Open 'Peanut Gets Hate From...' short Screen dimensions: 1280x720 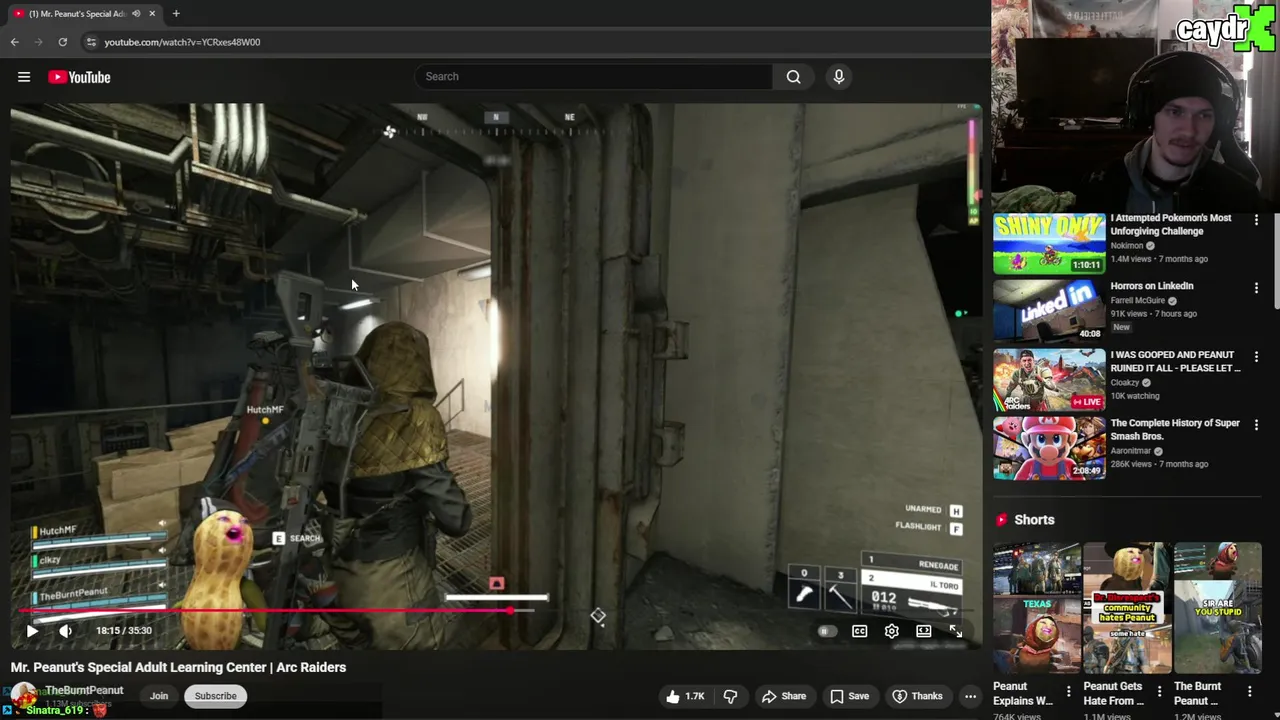(1127, 608)
